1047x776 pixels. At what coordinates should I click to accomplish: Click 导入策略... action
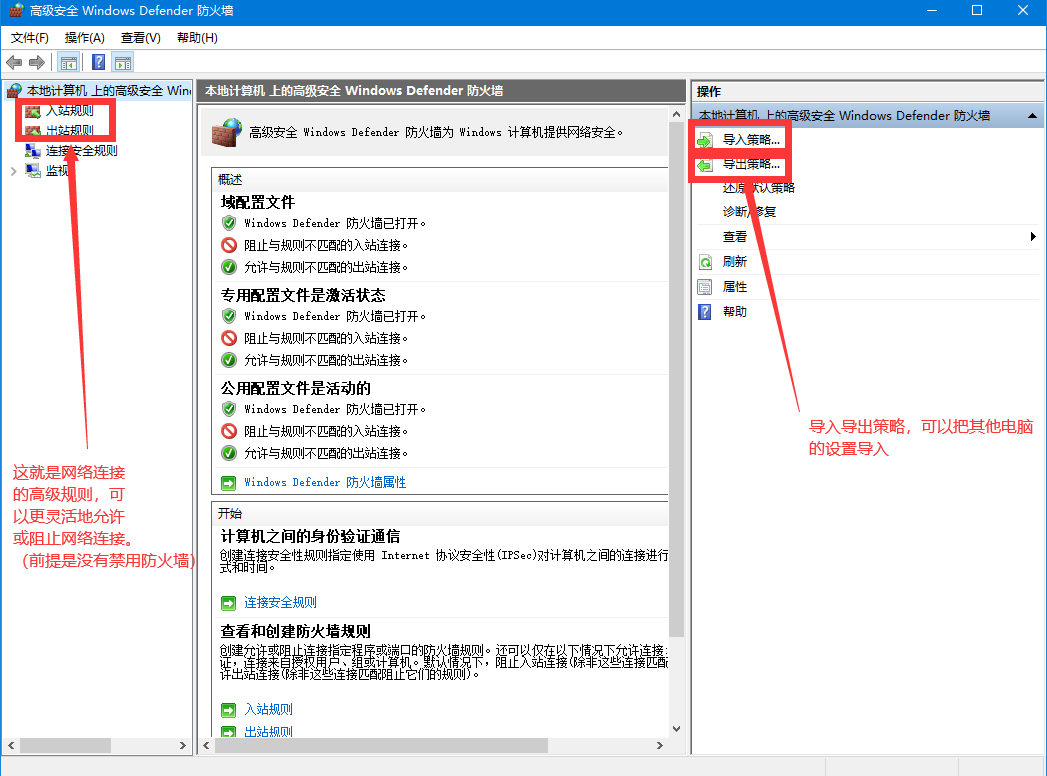[x=751, y=140]
